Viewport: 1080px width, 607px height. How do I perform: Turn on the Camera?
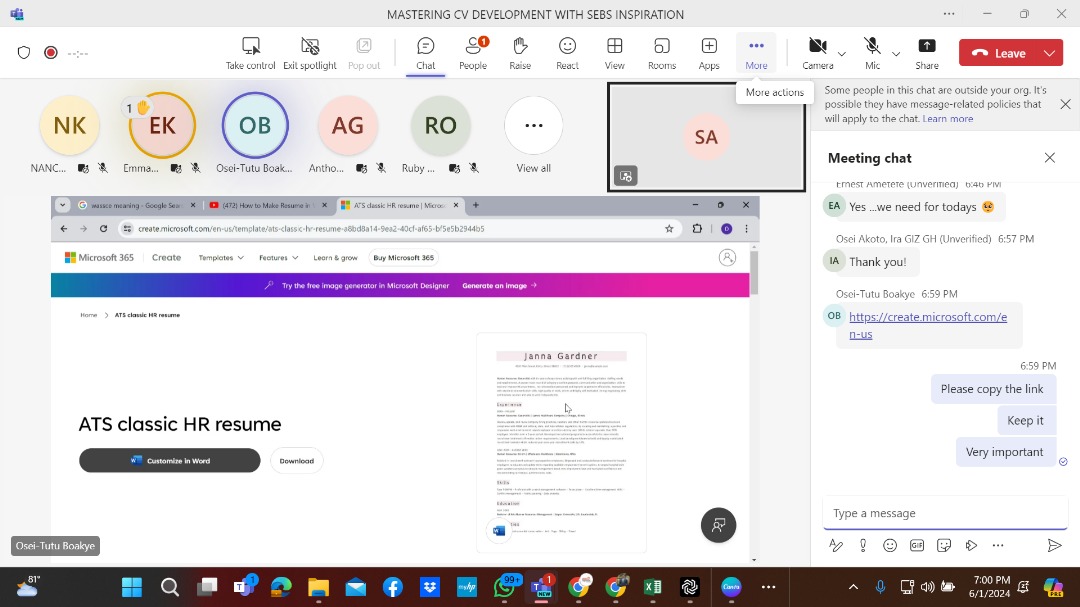[x=817, y=47]
